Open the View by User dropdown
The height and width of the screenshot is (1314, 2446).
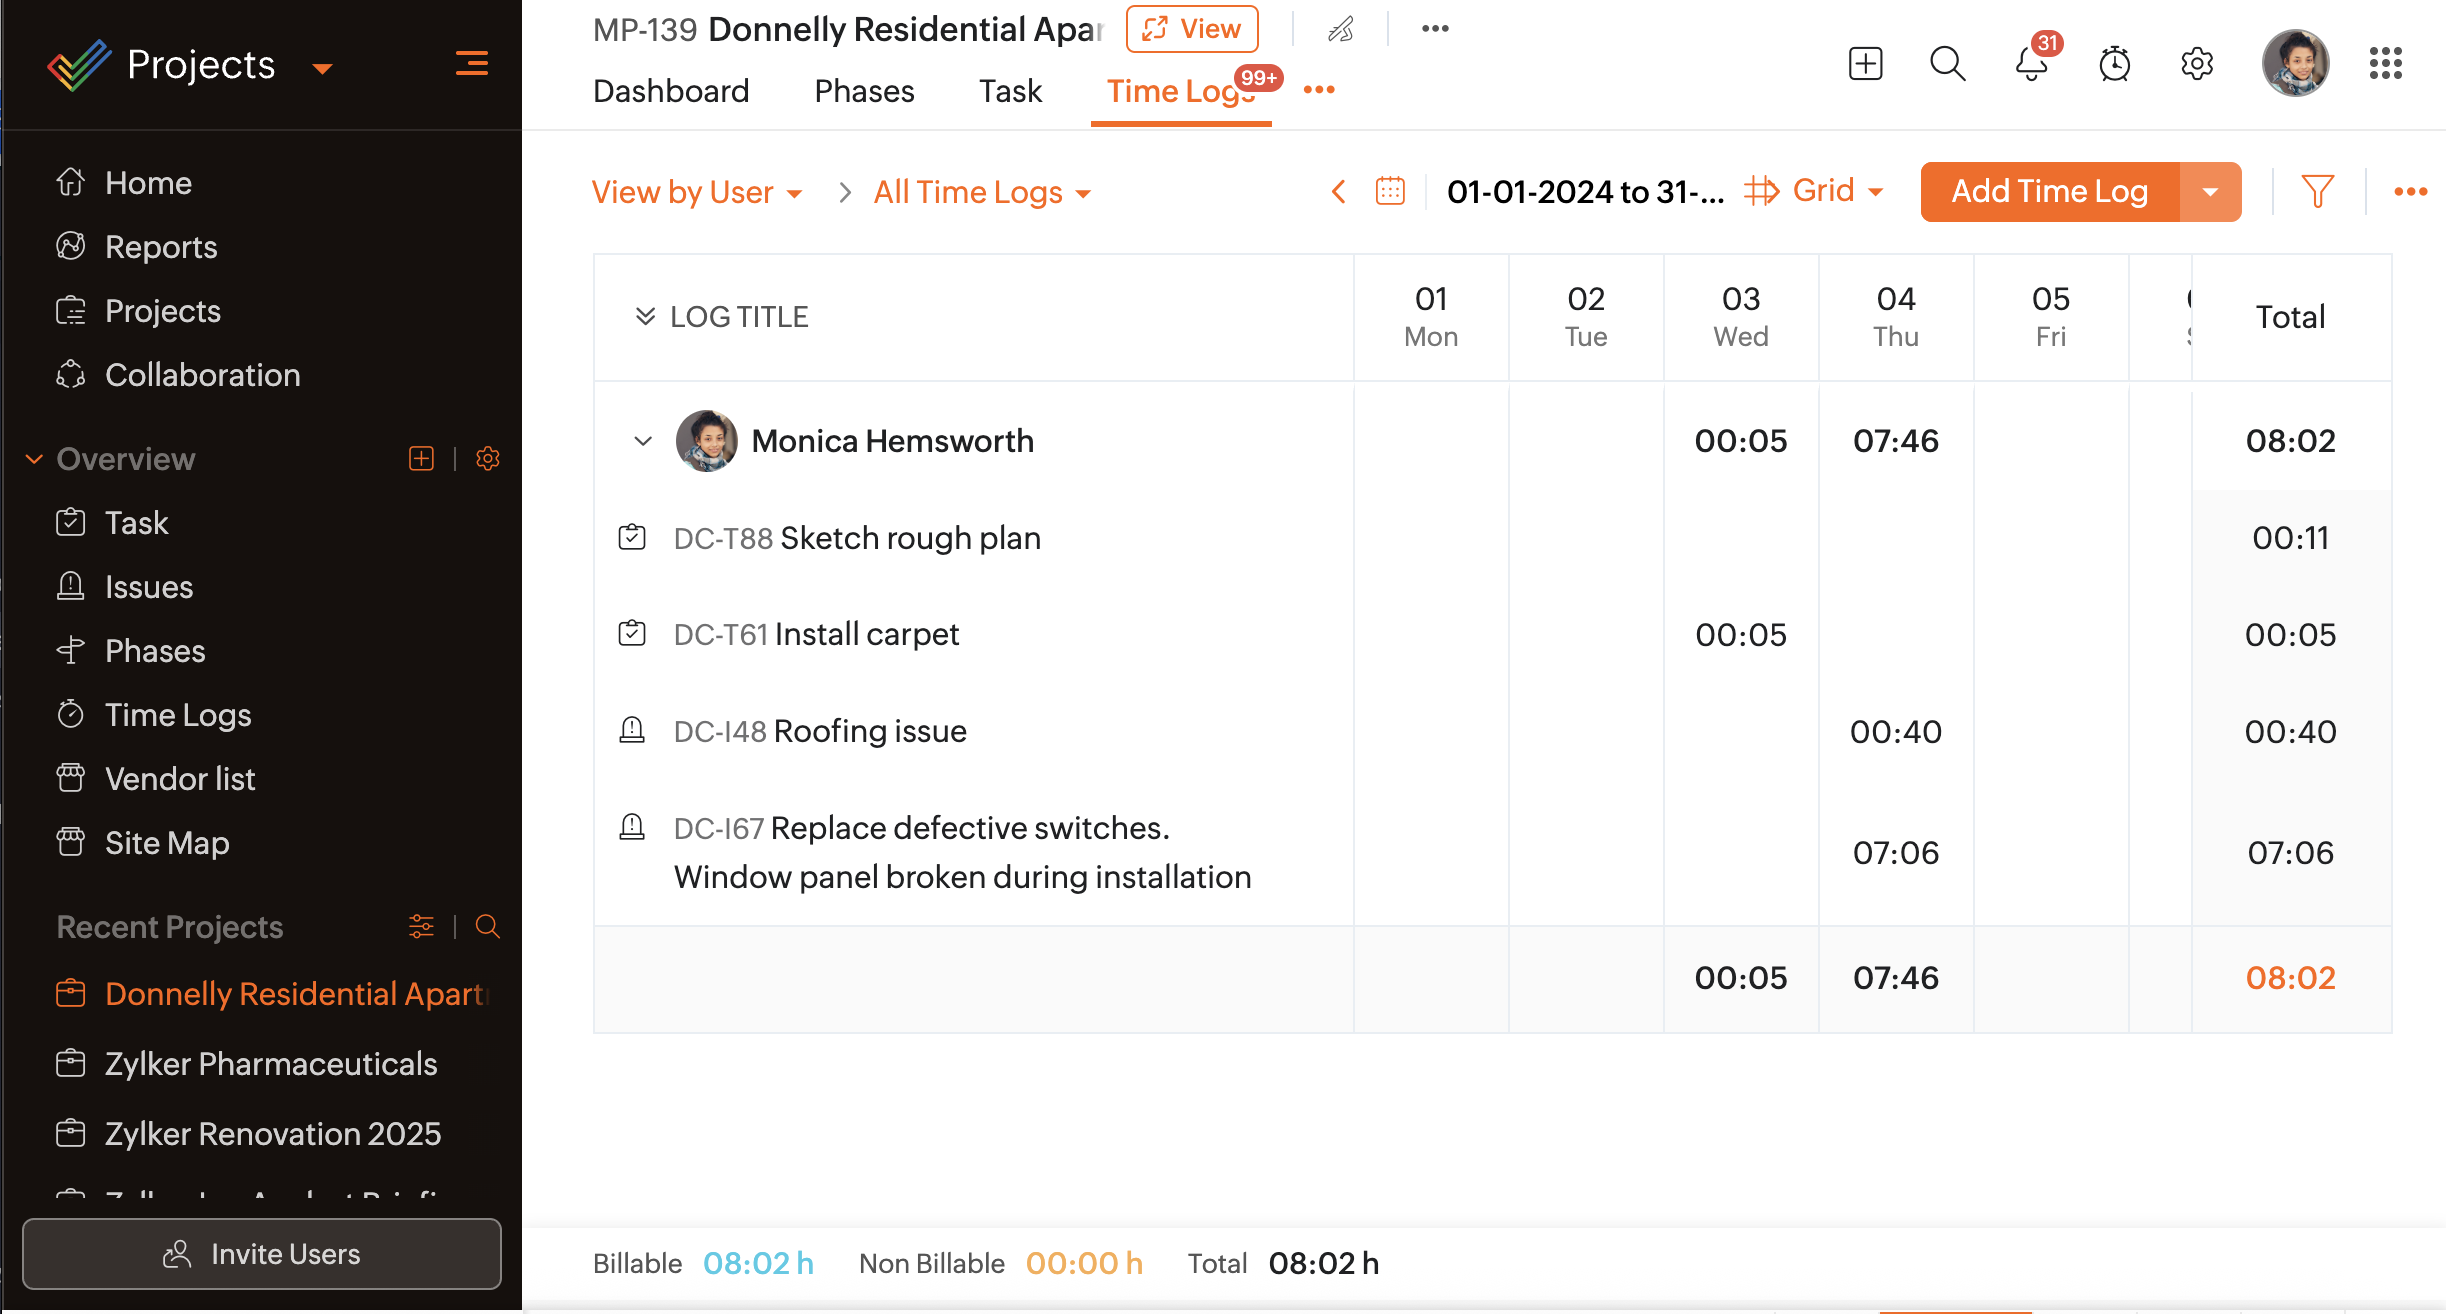click(697, 192)
